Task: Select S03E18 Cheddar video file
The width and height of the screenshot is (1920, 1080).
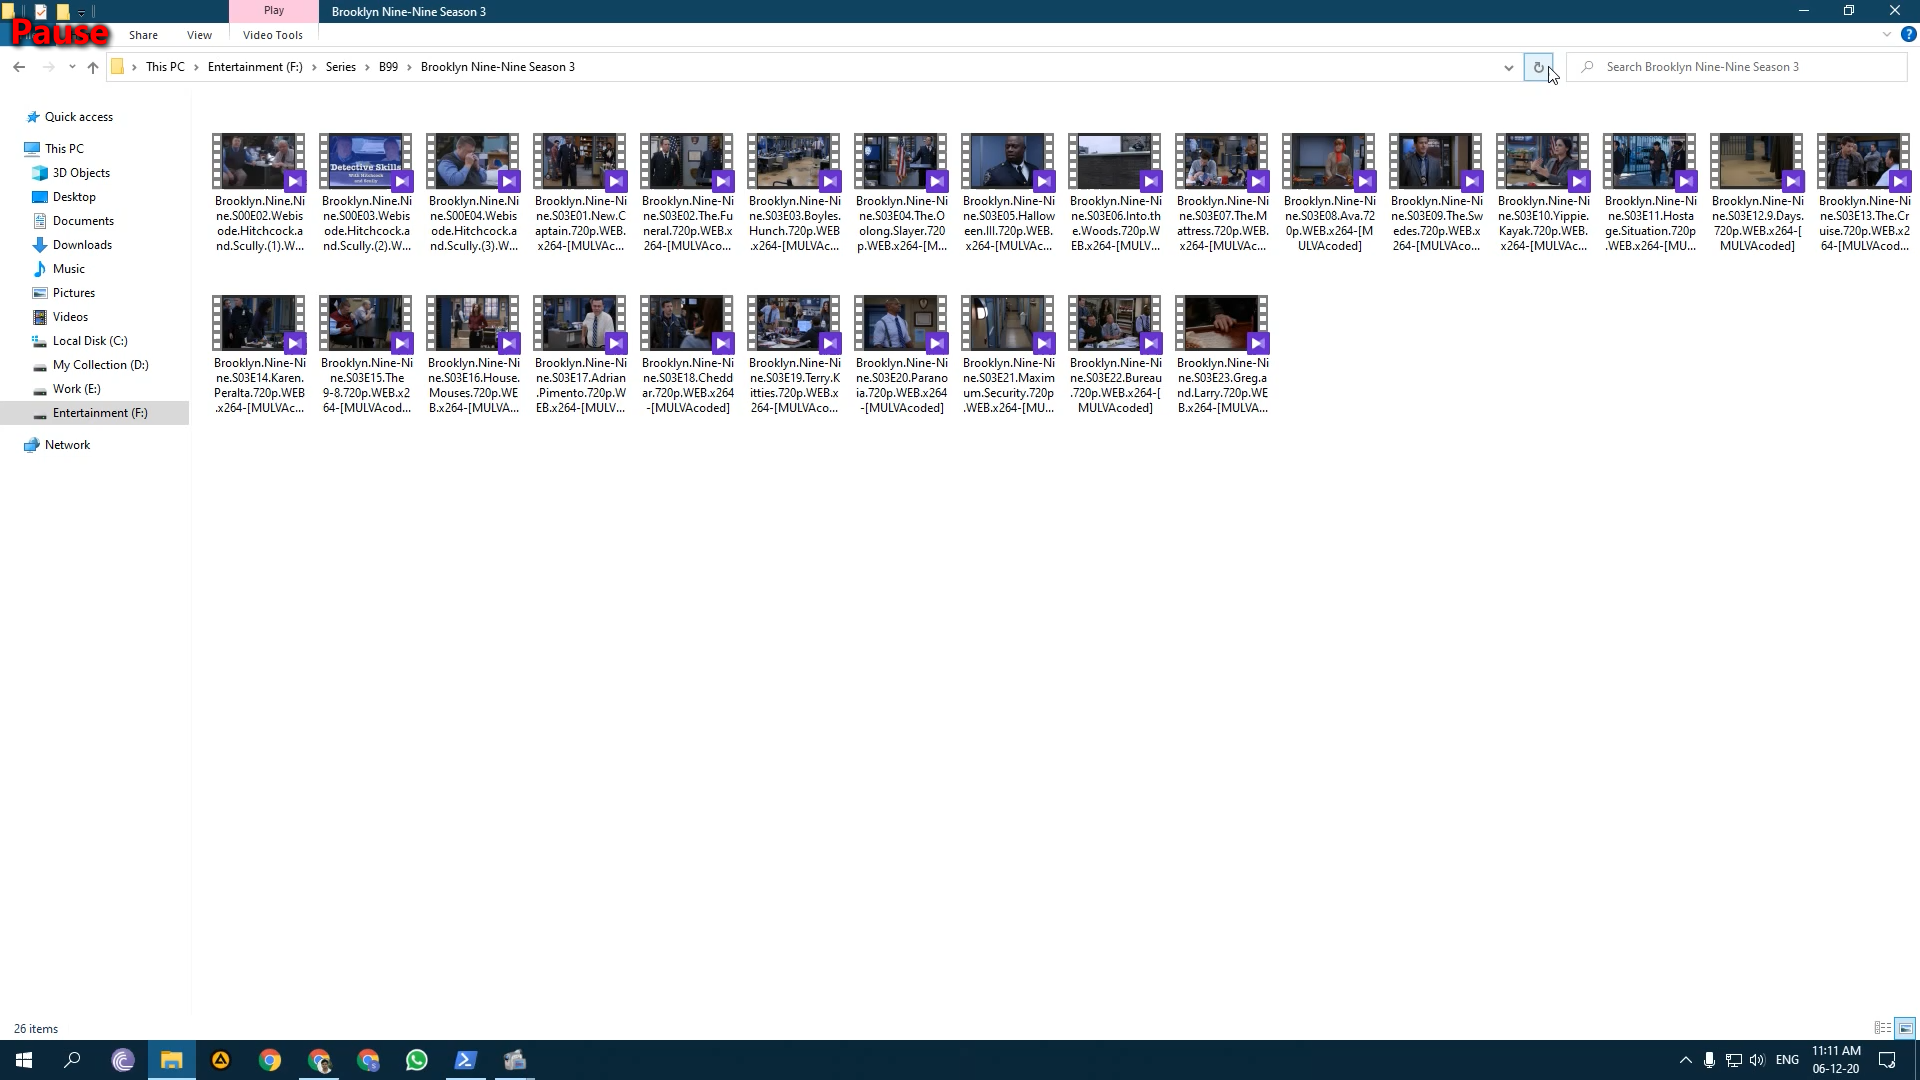Action: pyautogui.click(x=687, y=355)
